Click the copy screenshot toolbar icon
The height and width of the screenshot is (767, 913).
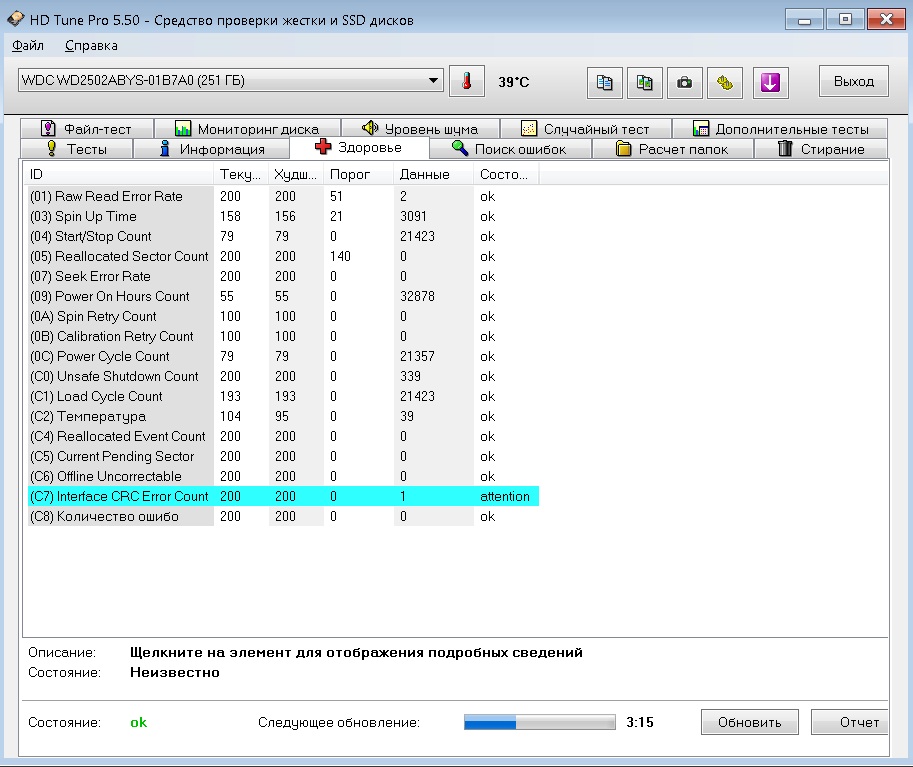pos(645,83)
